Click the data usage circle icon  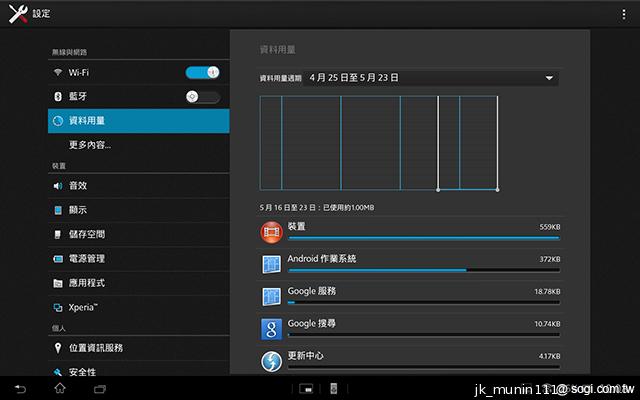click(58, 121)
